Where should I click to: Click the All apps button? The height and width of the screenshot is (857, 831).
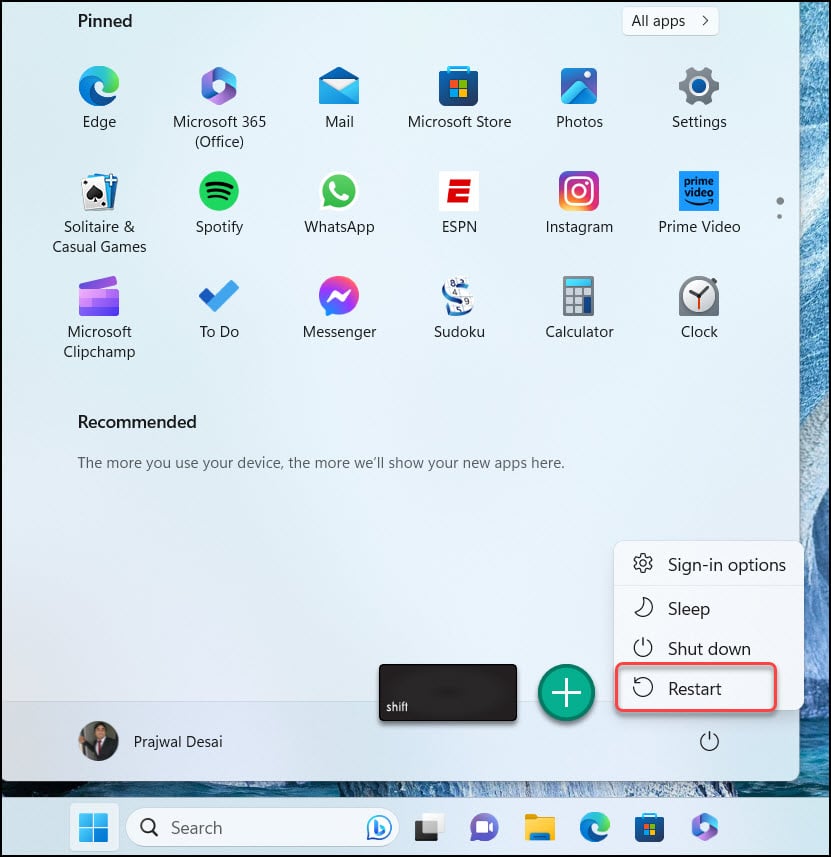[x=670, y=21]
